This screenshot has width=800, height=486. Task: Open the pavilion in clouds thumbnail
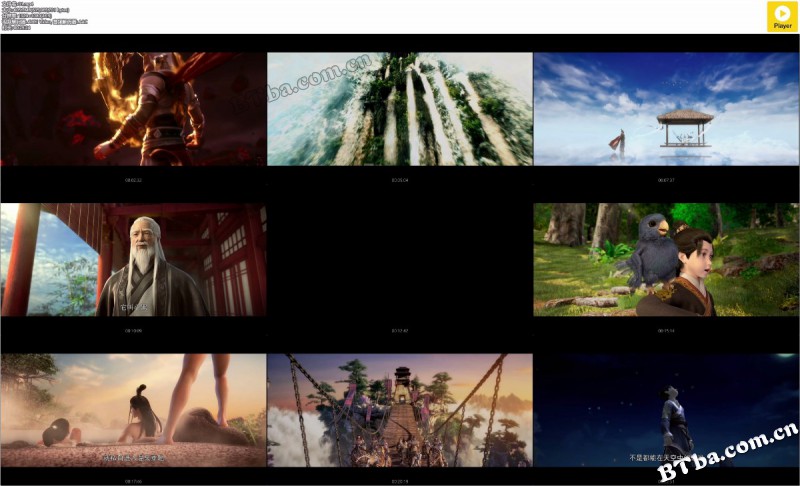click(666, 109)
